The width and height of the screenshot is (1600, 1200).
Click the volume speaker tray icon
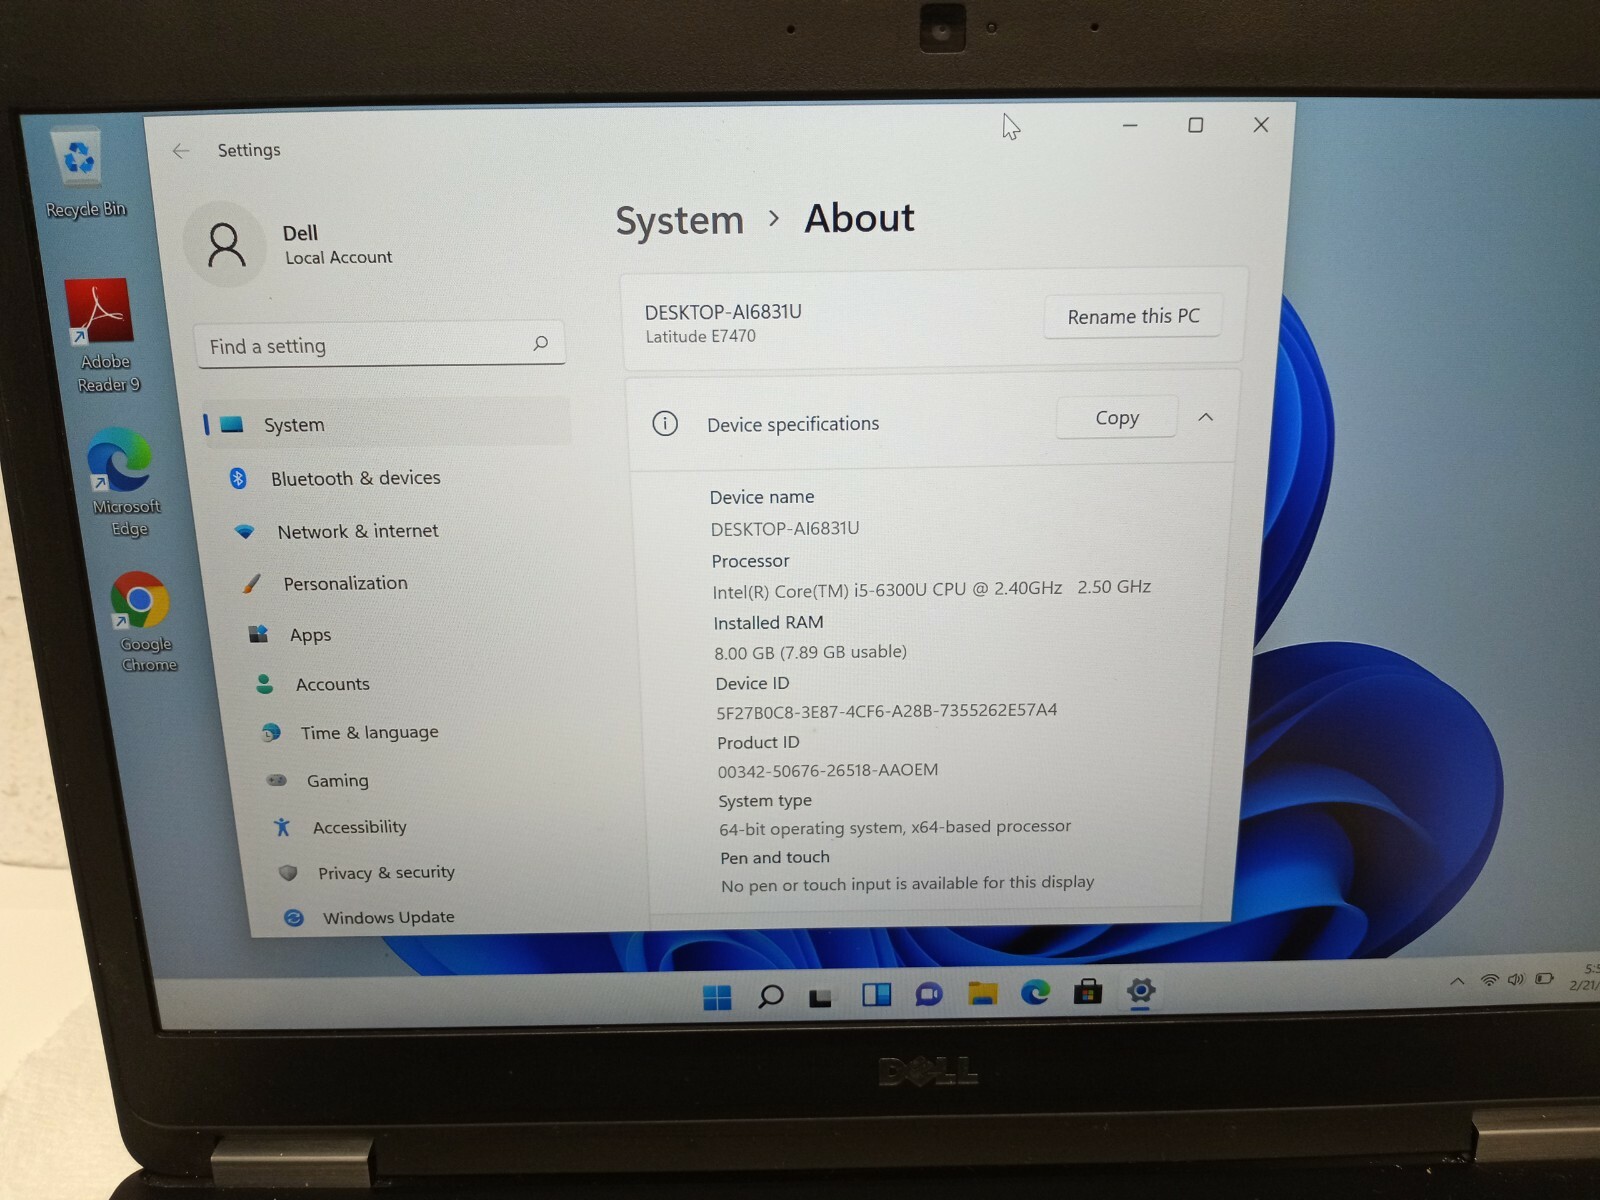pyautogui.click(x=1516, y=979)
